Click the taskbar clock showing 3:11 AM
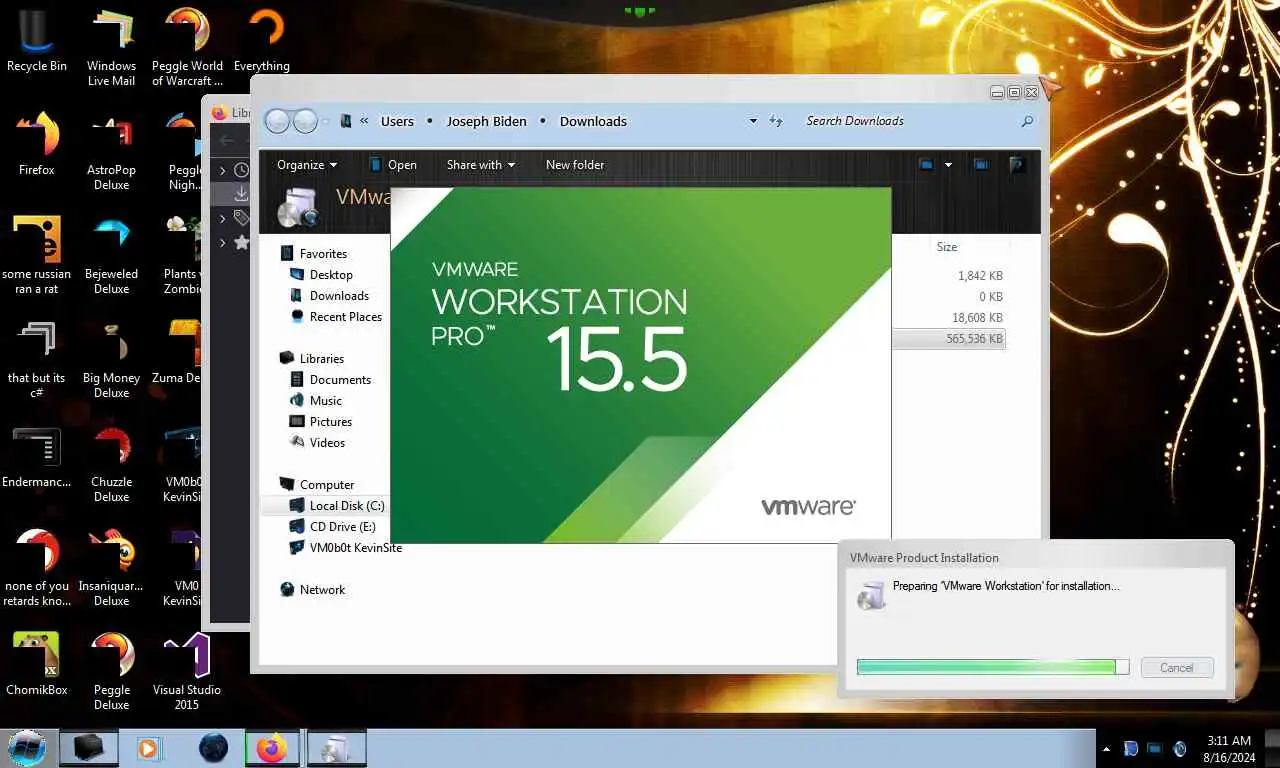The width and height of the screenshot is (1280, 768). click(x=1228, y=749)
